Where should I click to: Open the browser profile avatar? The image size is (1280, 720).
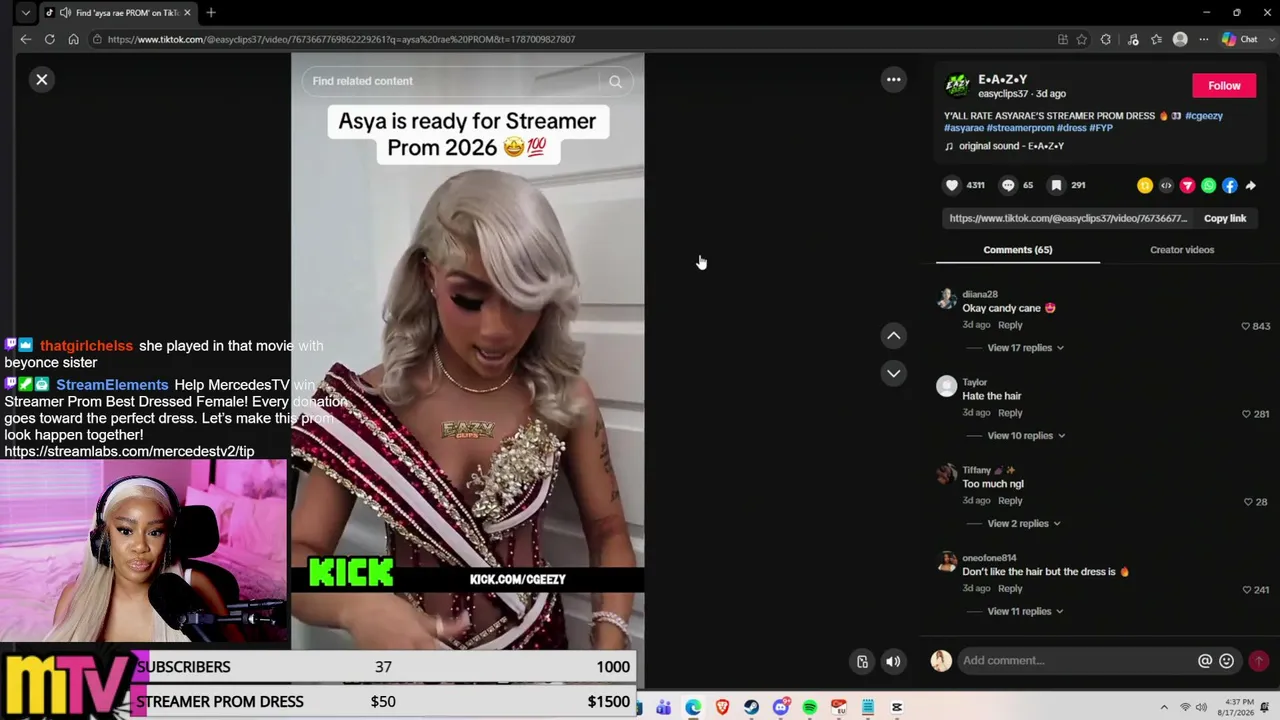1180,39
